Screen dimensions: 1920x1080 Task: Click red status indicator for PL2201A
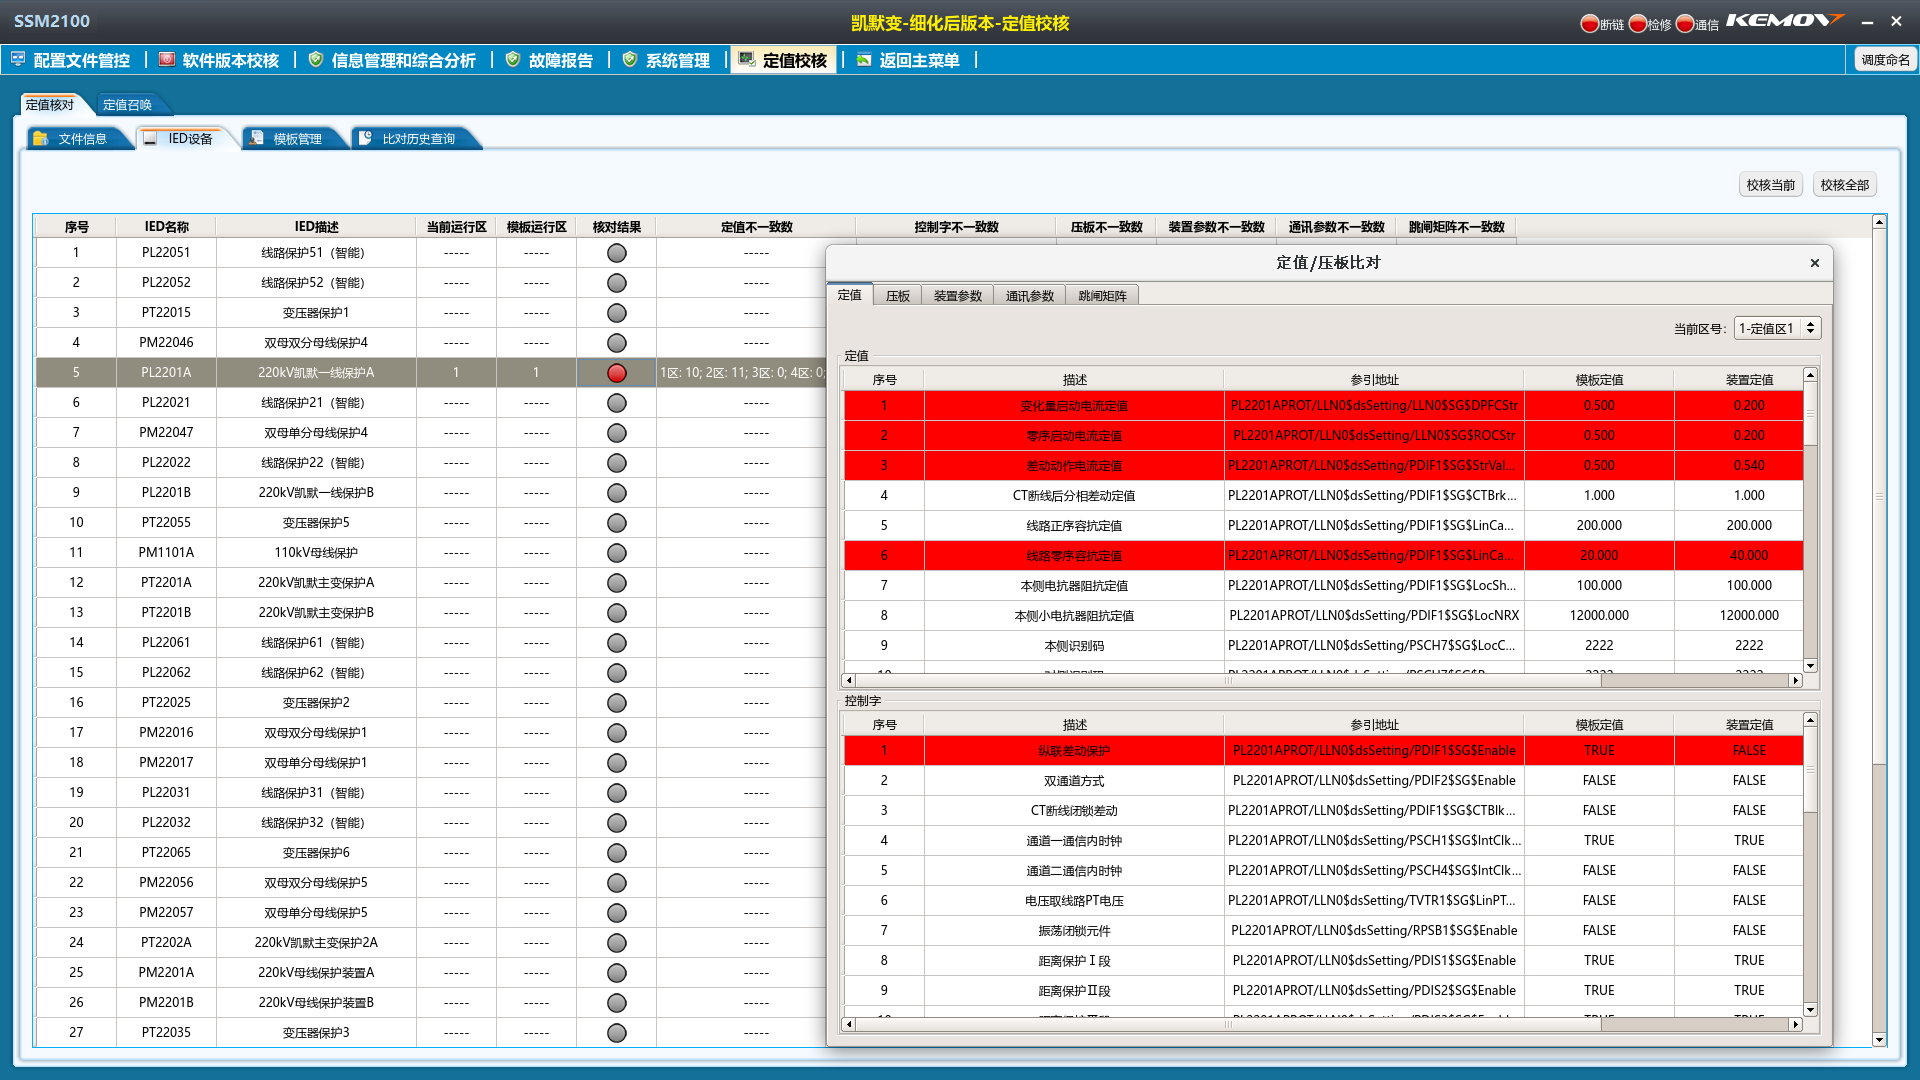pos(617,373)
